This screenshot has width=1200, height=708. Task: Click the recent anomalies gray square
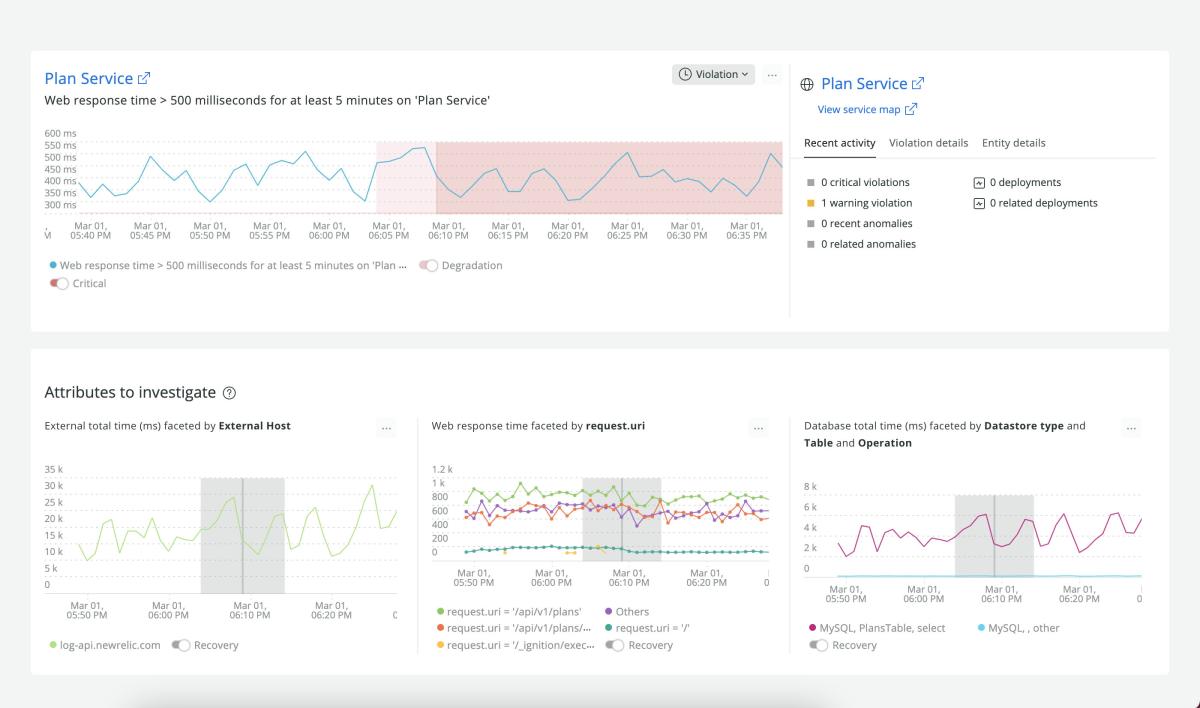coord(811,224)
